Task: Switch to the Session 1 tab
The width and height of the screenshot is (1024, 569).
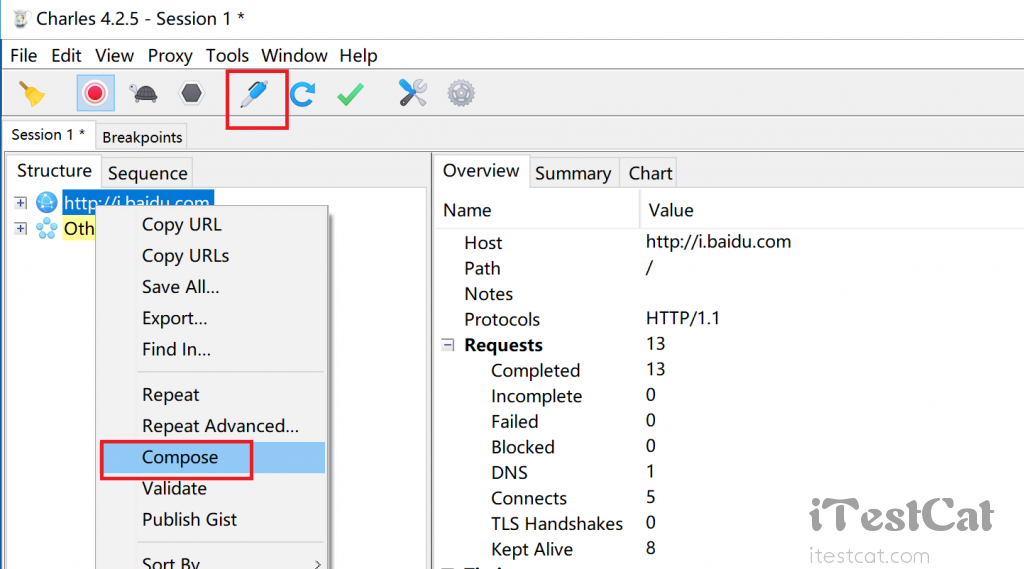Action: tap(48, 135)
